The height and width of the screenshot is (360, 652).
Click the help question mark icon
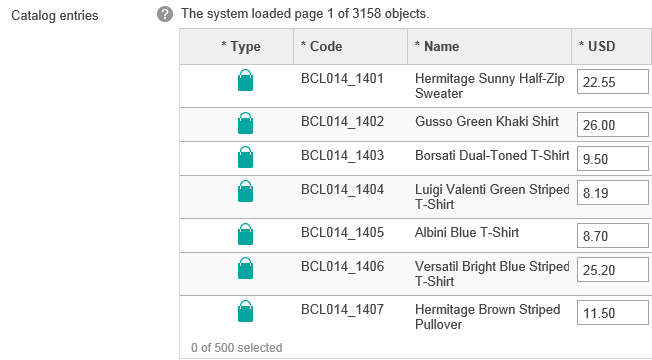click(x=165, y=15)
